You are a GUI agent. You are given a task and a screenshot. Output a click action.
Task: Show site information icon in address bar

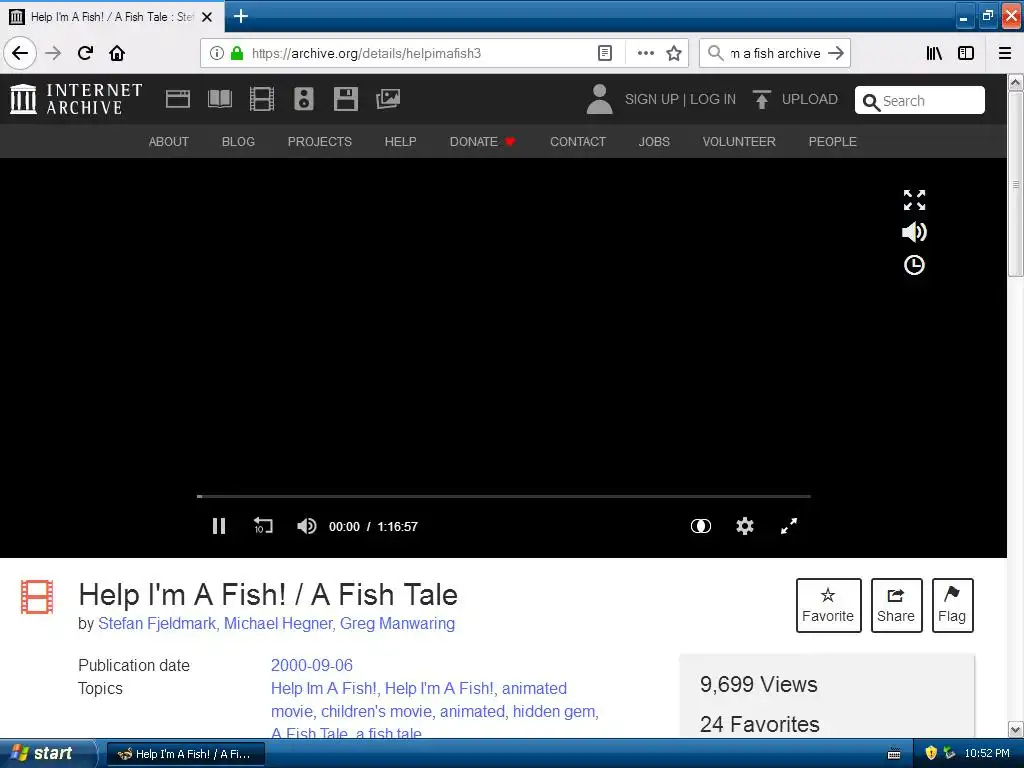(x=217, y=53)
